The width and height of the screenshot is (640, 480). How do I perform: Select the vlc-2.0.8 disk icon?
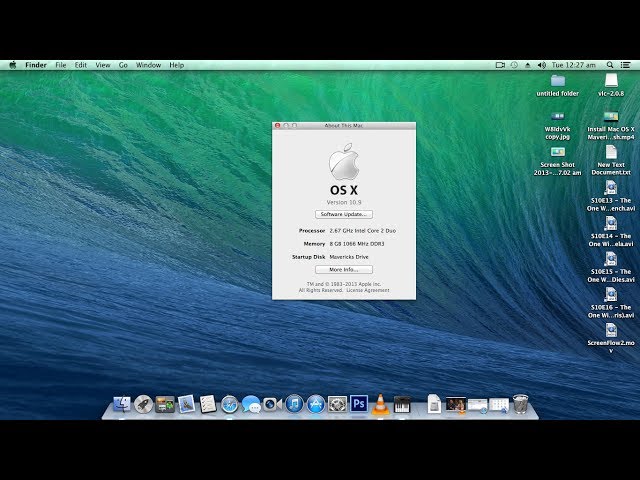[611, 85]
